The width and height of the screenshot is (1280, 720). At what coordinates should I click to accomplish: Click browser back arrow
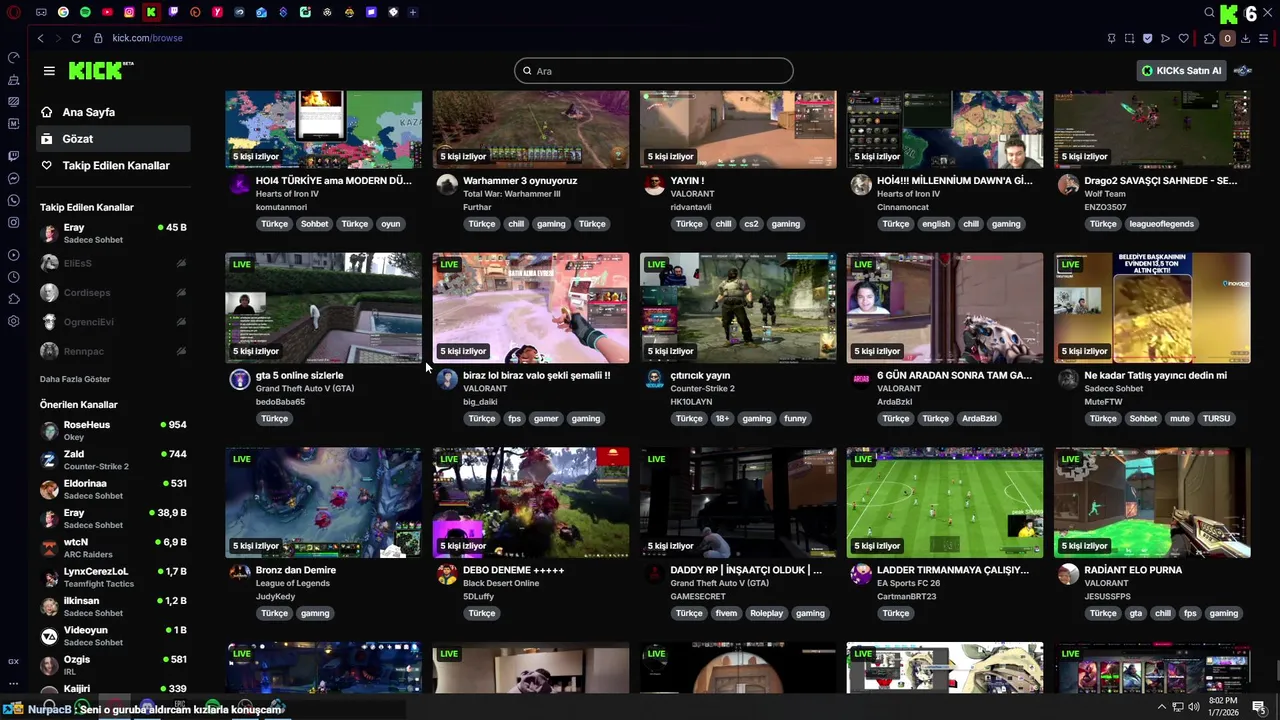(40, 38)
